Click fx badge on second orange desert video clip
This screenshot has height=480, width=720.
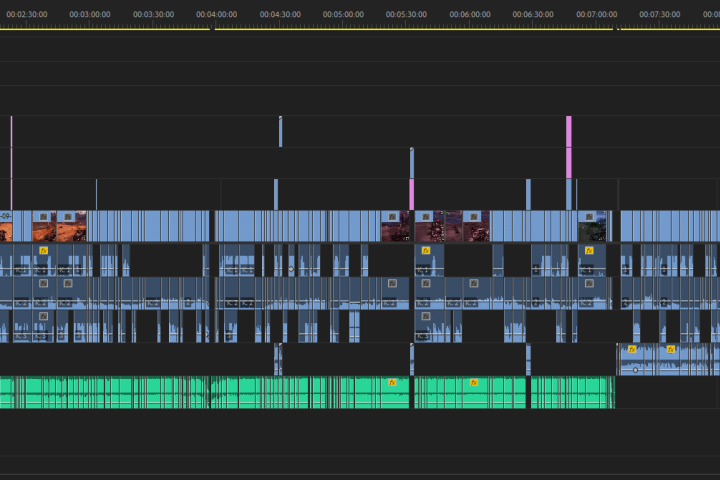coord(68,217)
